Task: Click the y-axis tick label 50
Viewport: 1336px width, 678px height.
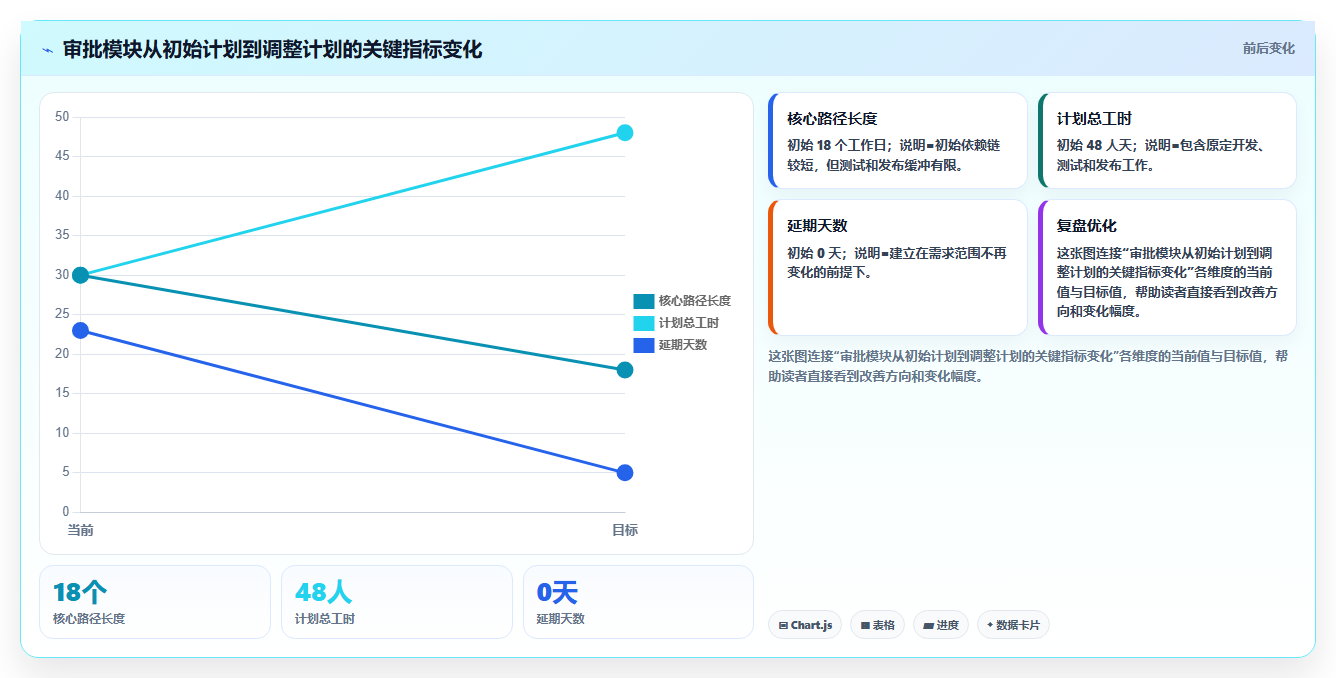Action: coord(62,117)
